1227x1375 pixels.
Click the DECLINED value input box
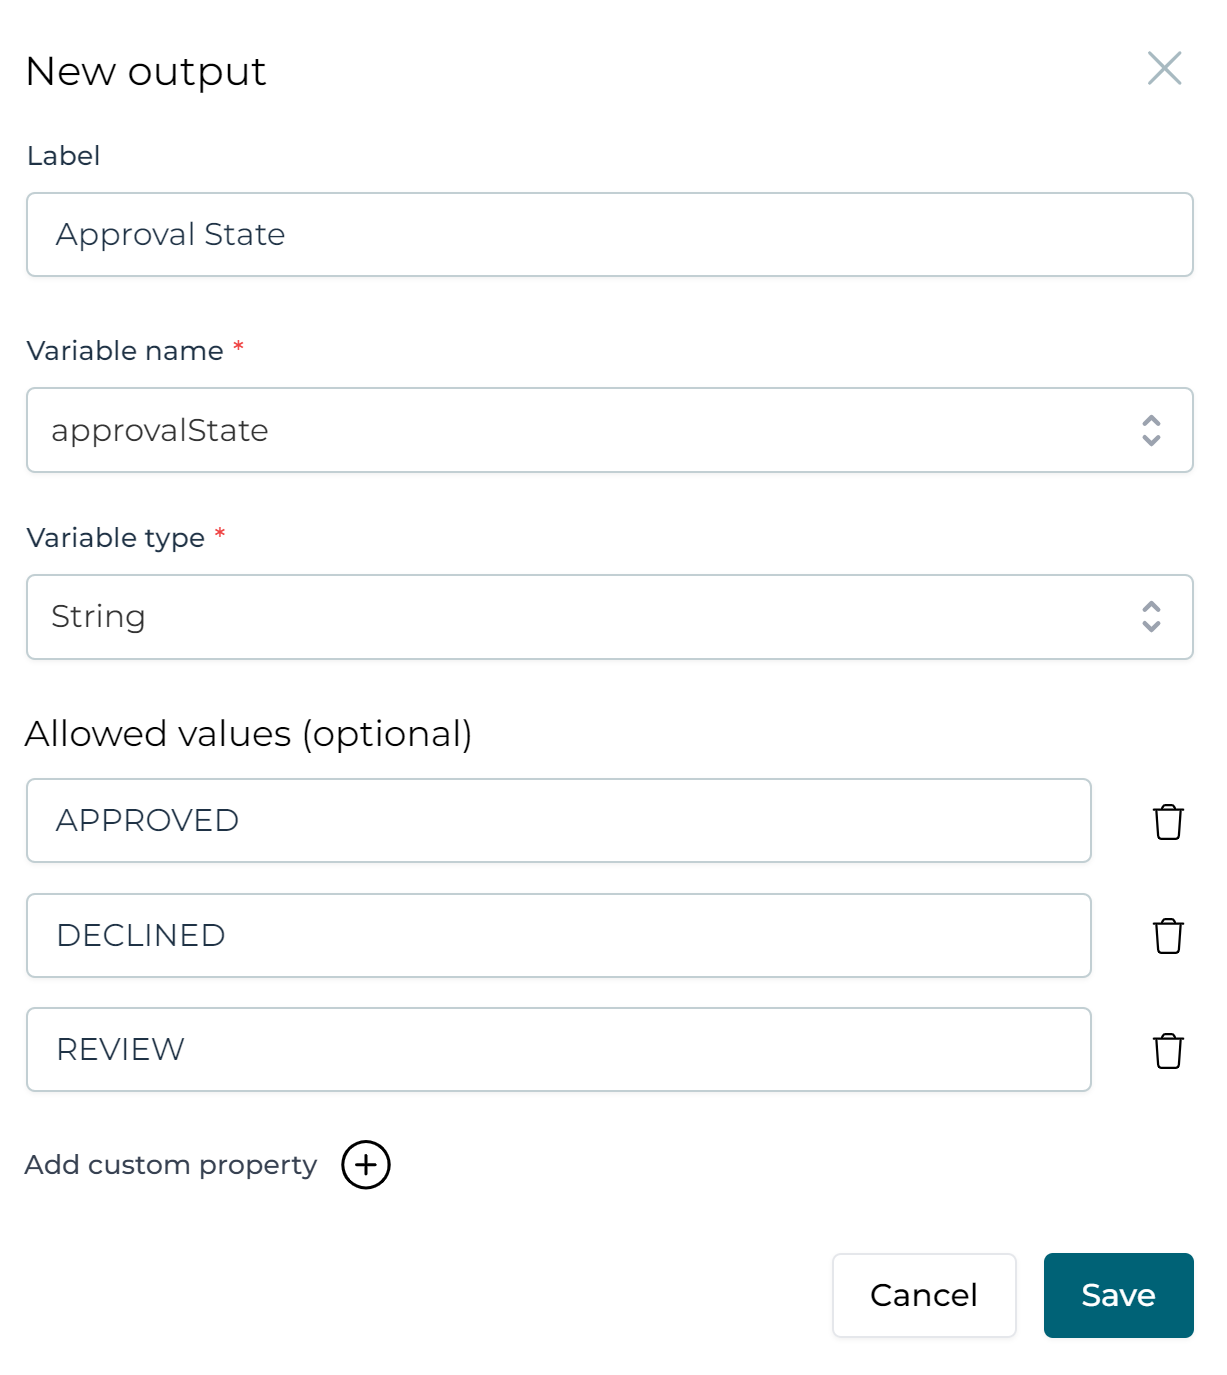tap(558, 936)
